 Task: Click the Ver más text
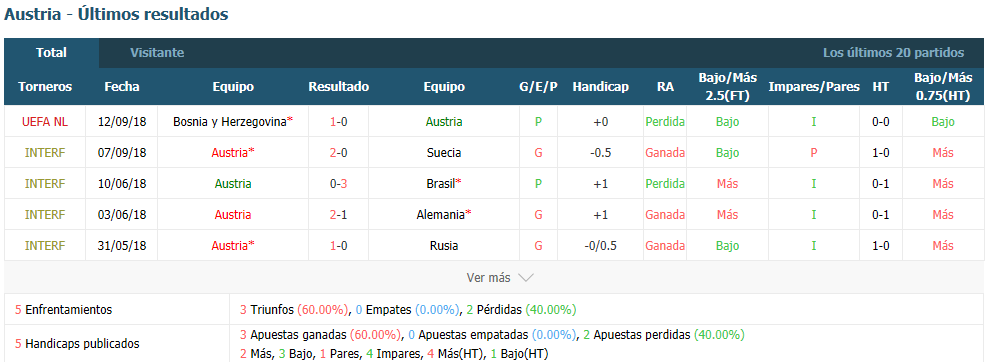[489, 277]
